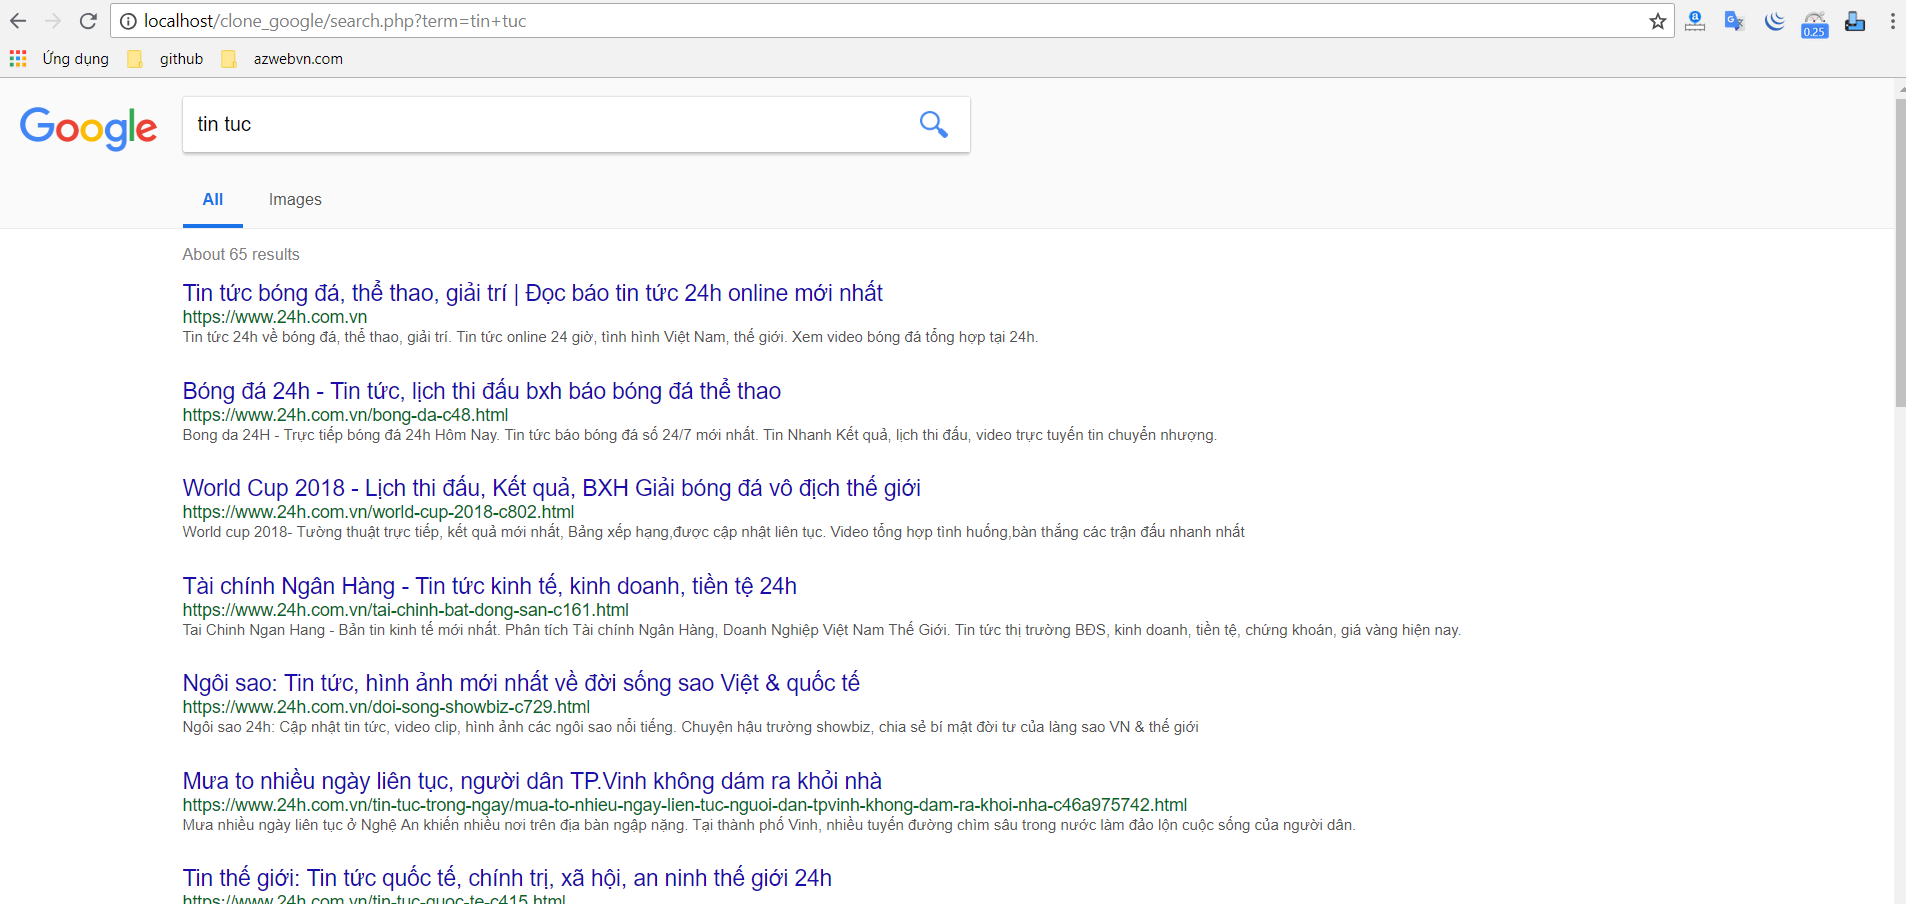Open the crescent moon extension
Image resolution: width=1906 pixels, height=904 pixels.
[x=1774, y=21]
